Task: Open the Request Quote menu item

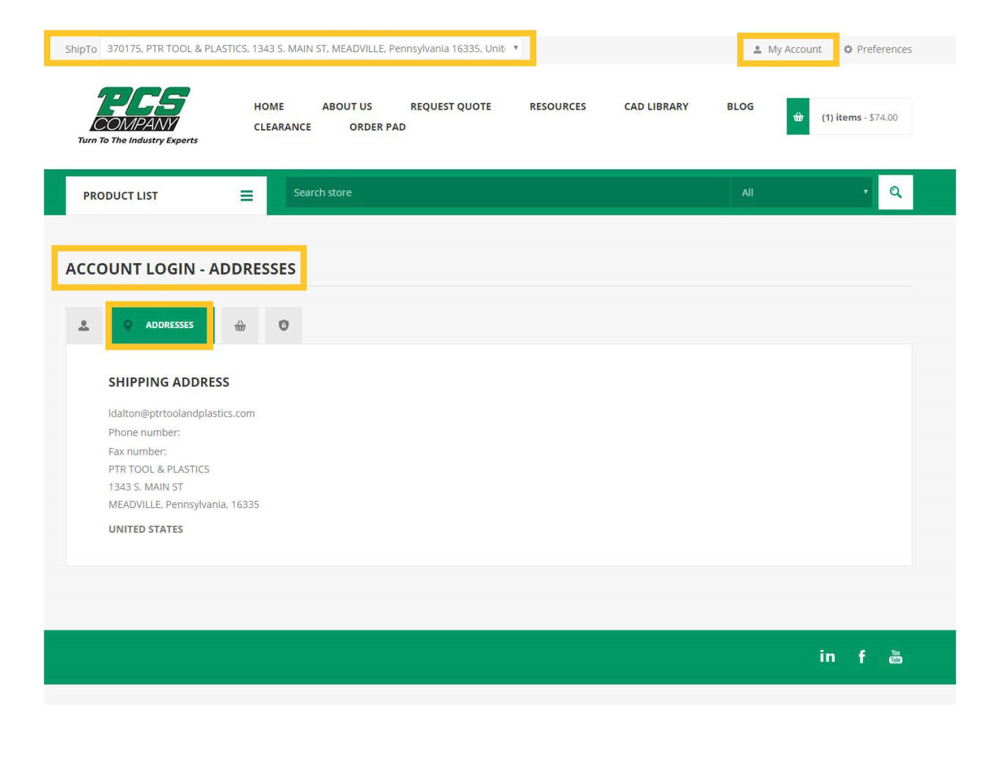Action: [450, 106]
